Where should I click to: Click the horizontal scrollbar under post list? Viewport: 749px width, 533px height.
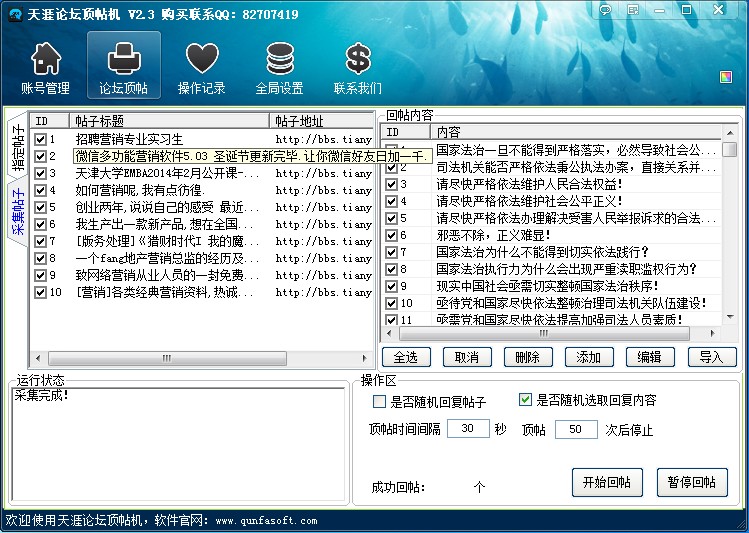pos(200,358)
